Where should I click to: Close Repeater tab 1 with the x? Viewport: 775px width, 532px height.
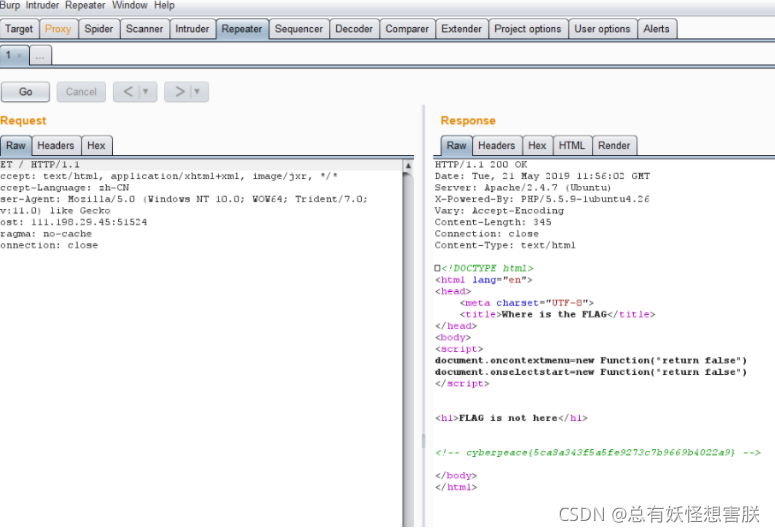tap(20, 56)
